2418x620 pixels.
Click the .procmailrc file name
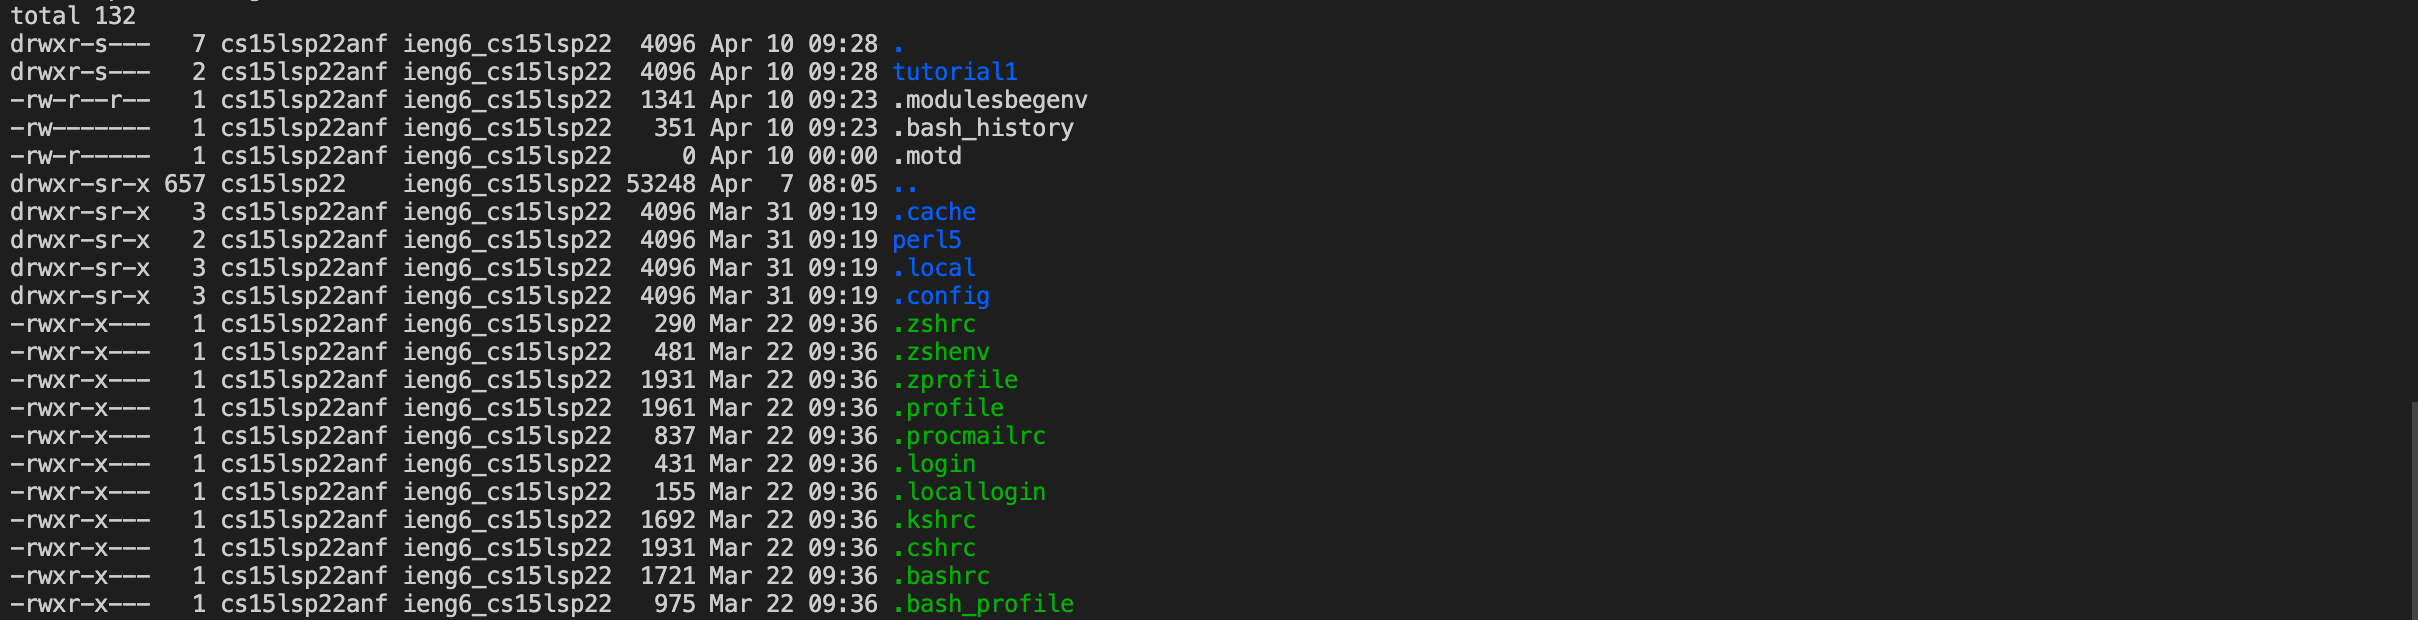pyautogui.click(x=969, y=436)
